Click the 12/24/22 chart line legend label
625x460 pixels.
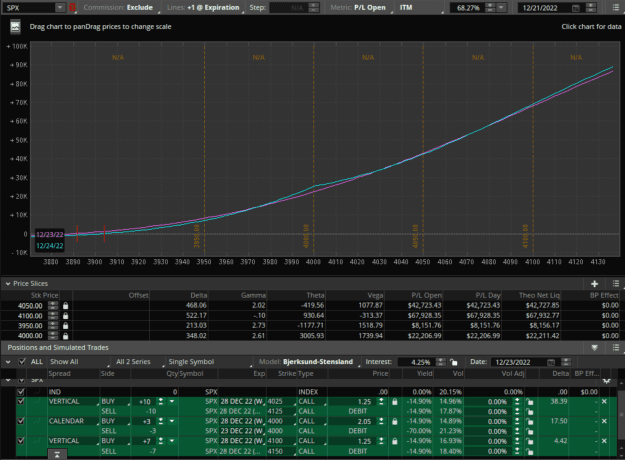(49, 246)
